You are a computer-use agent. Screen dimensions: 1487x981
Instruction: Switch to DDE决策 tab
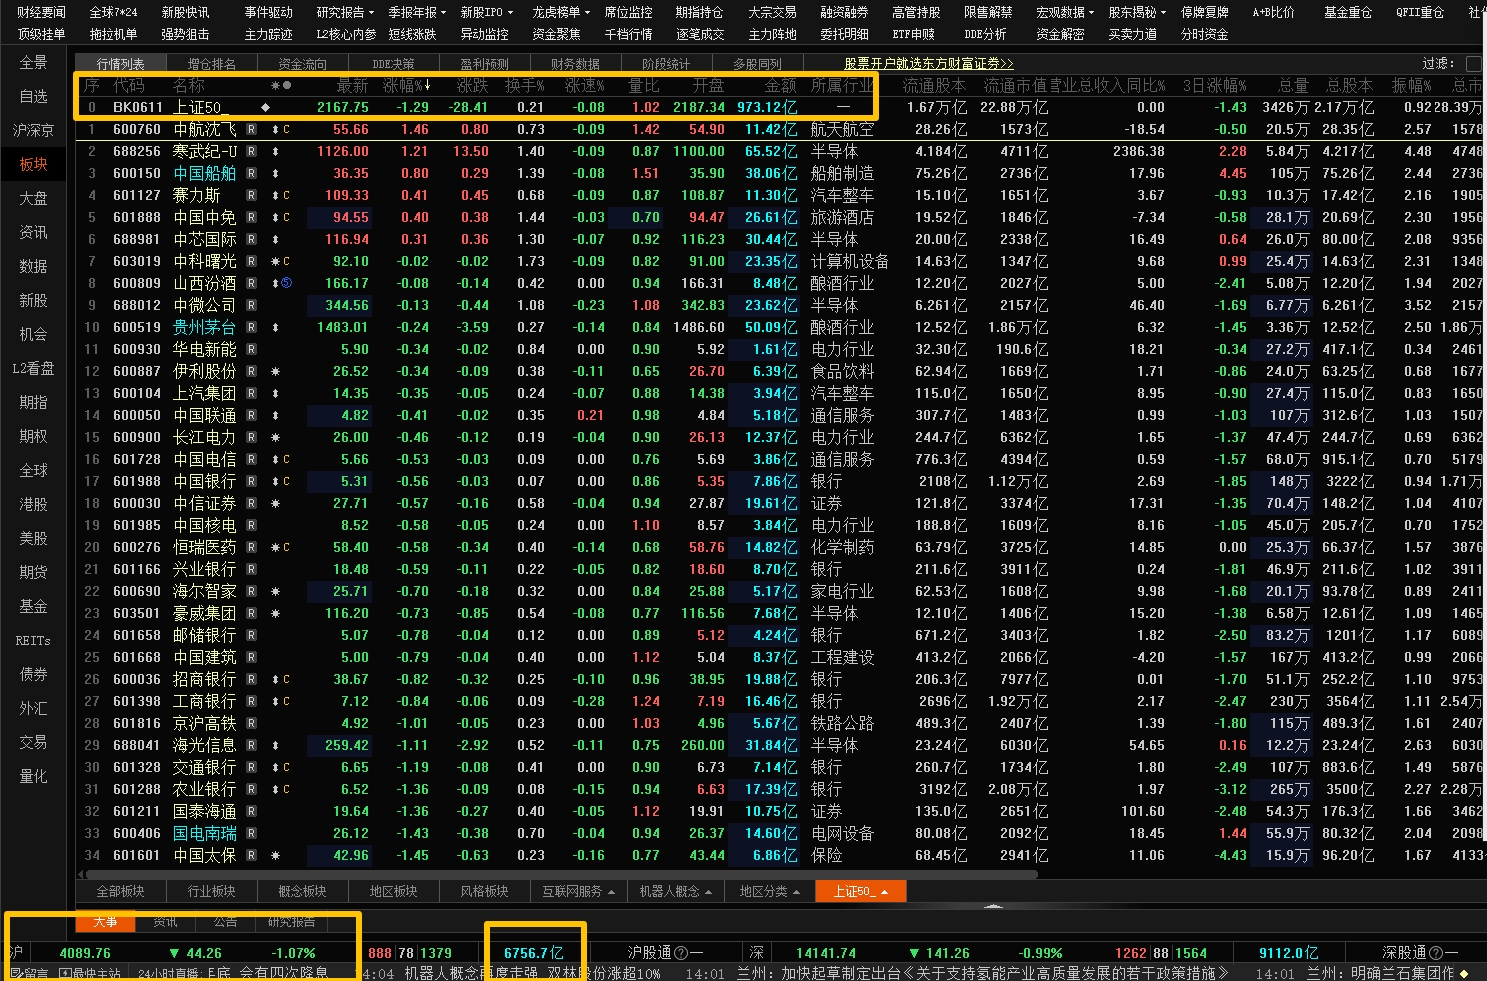[x=393, y=64]
